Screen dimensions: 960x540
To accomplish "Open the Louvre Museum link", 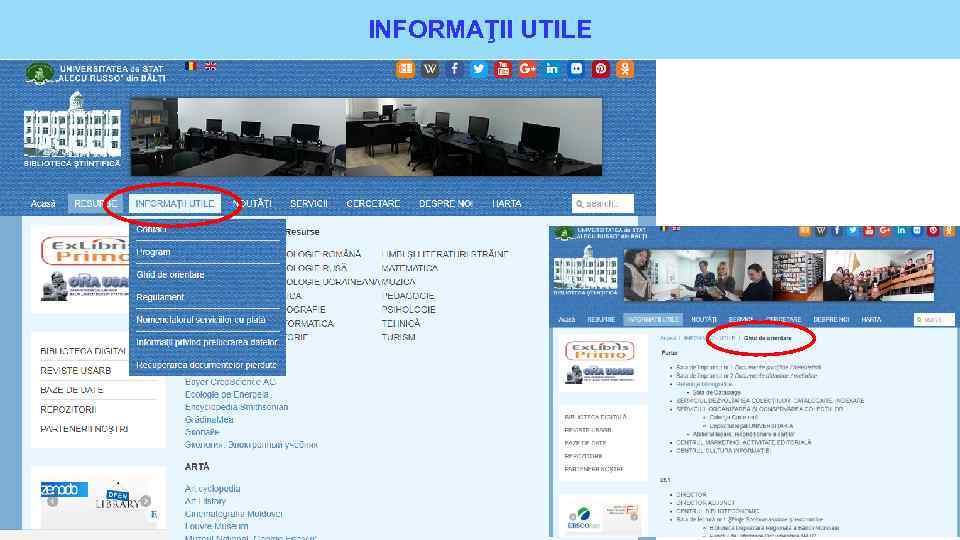I will pos(217,526).
